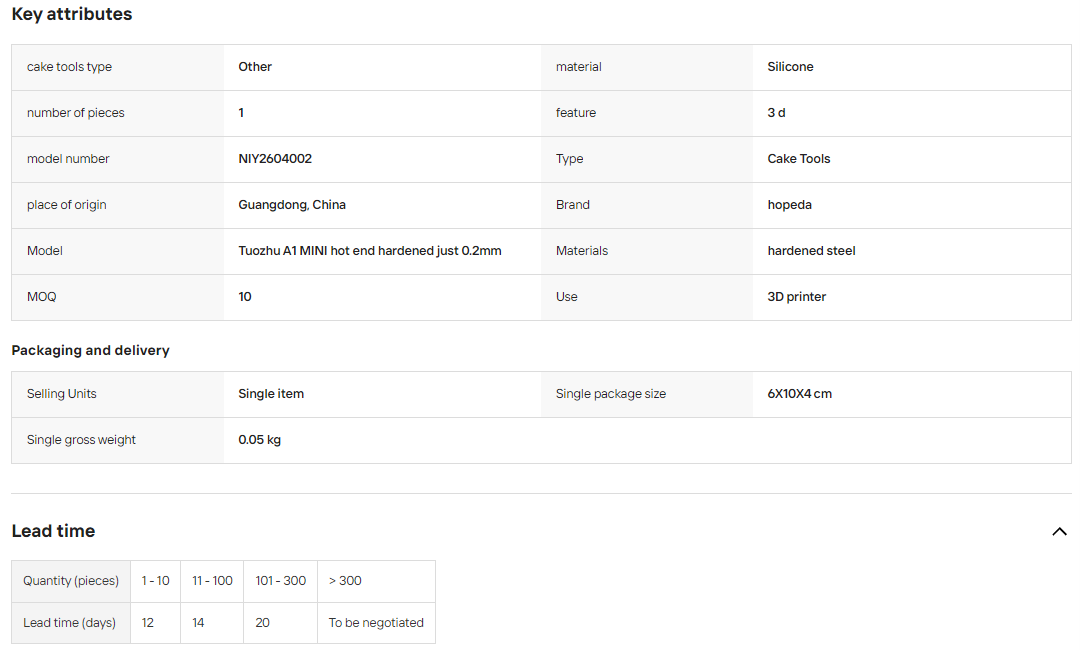This screenshot has height=650, width=1080.
Task: Click the 'model number' label
Action: pyautogui.click(x=68, y=159)
